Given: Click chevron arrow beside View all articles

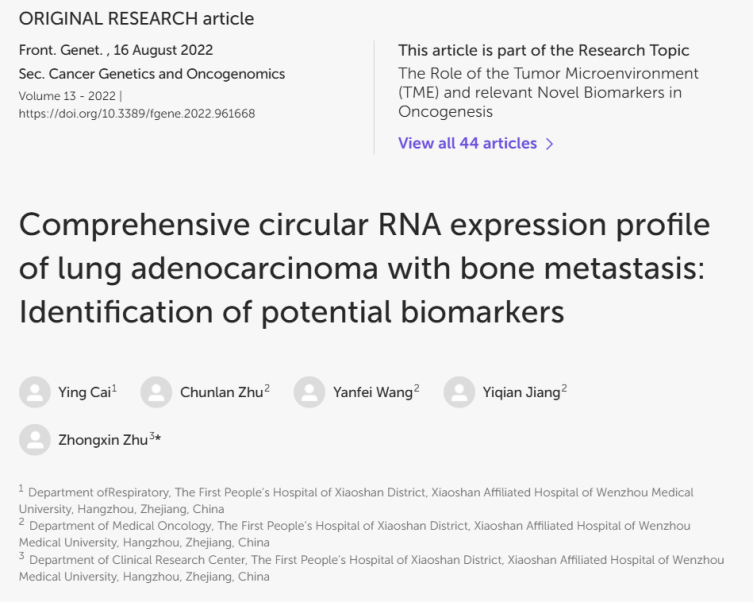Looking at the screenshot, I should [550, 144].
